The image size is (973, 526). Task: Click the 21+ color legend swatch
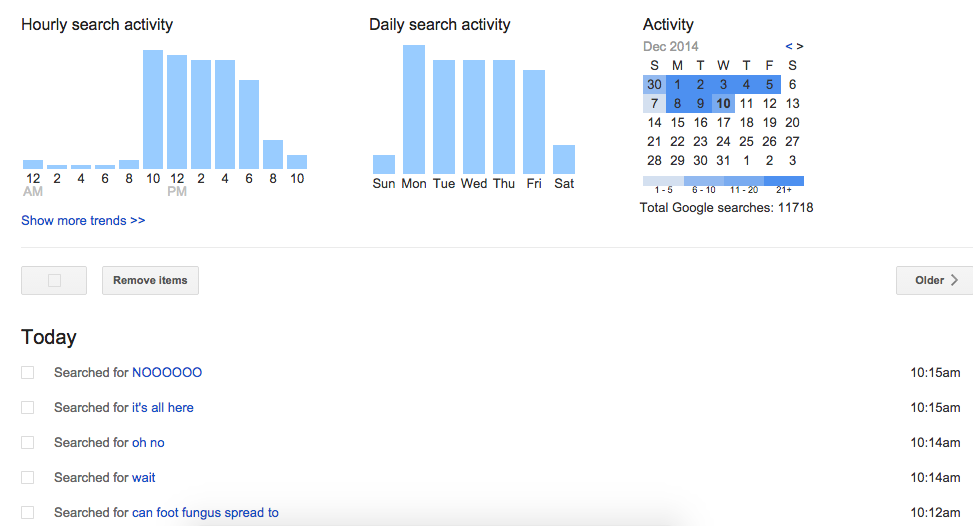click(x=784, y=181)
